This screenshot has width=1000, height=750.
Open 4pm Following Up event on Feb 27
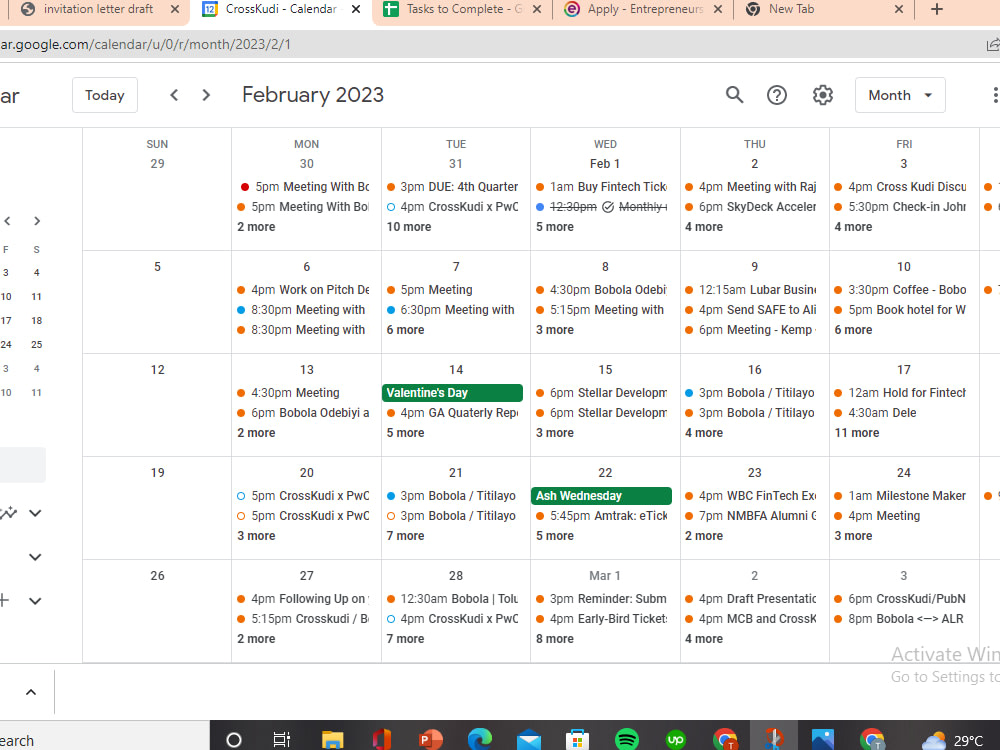coord(303,599)
